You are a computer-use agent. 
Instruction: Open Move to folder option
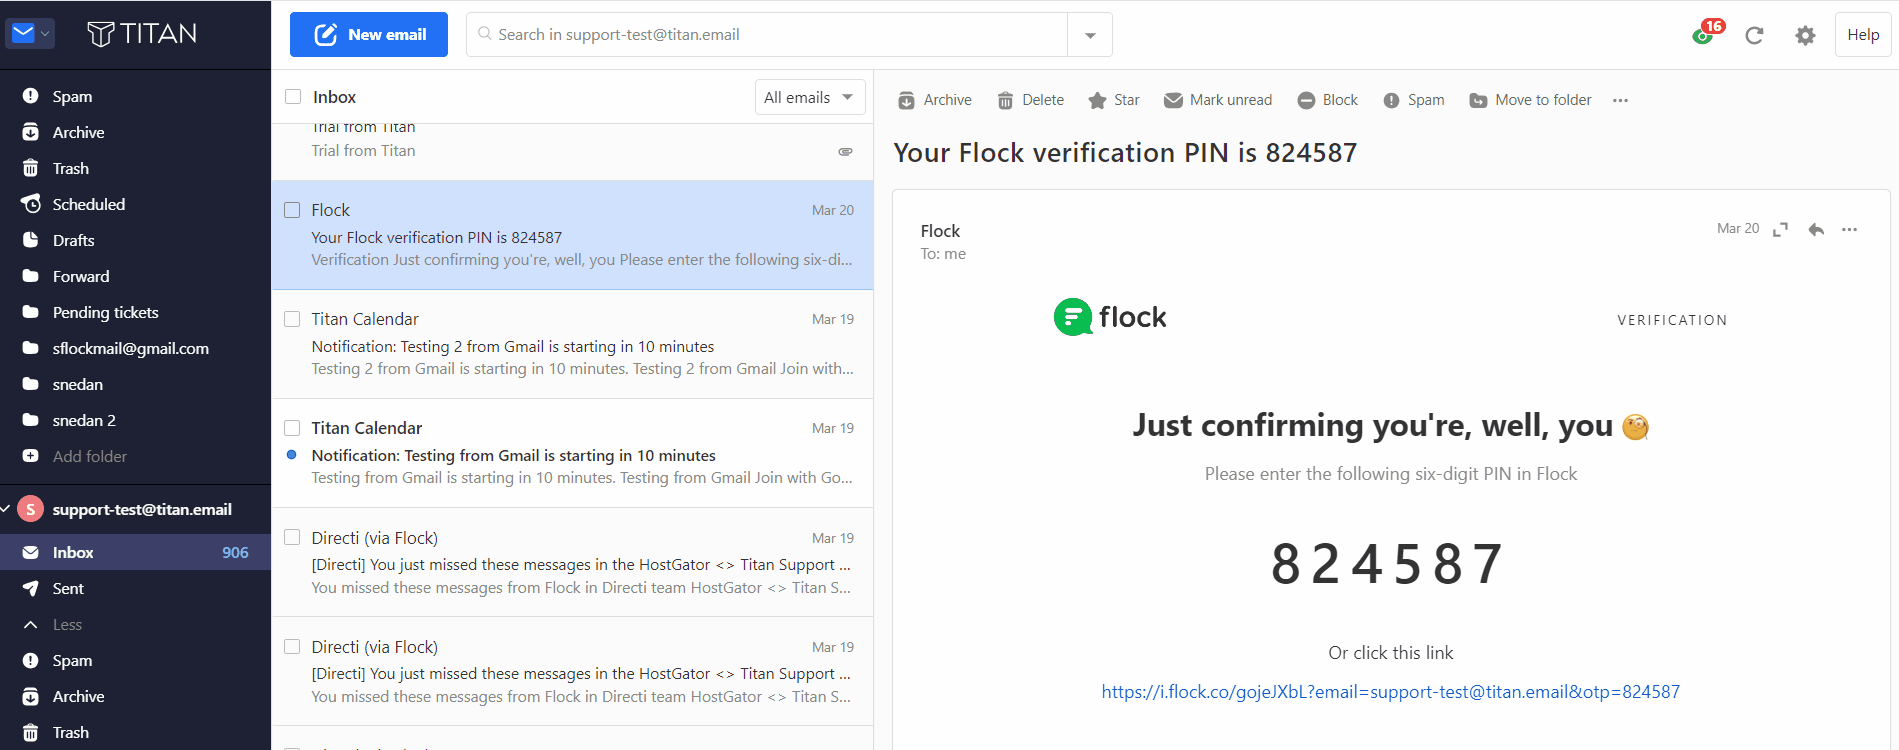click(x=1530, y=100)
